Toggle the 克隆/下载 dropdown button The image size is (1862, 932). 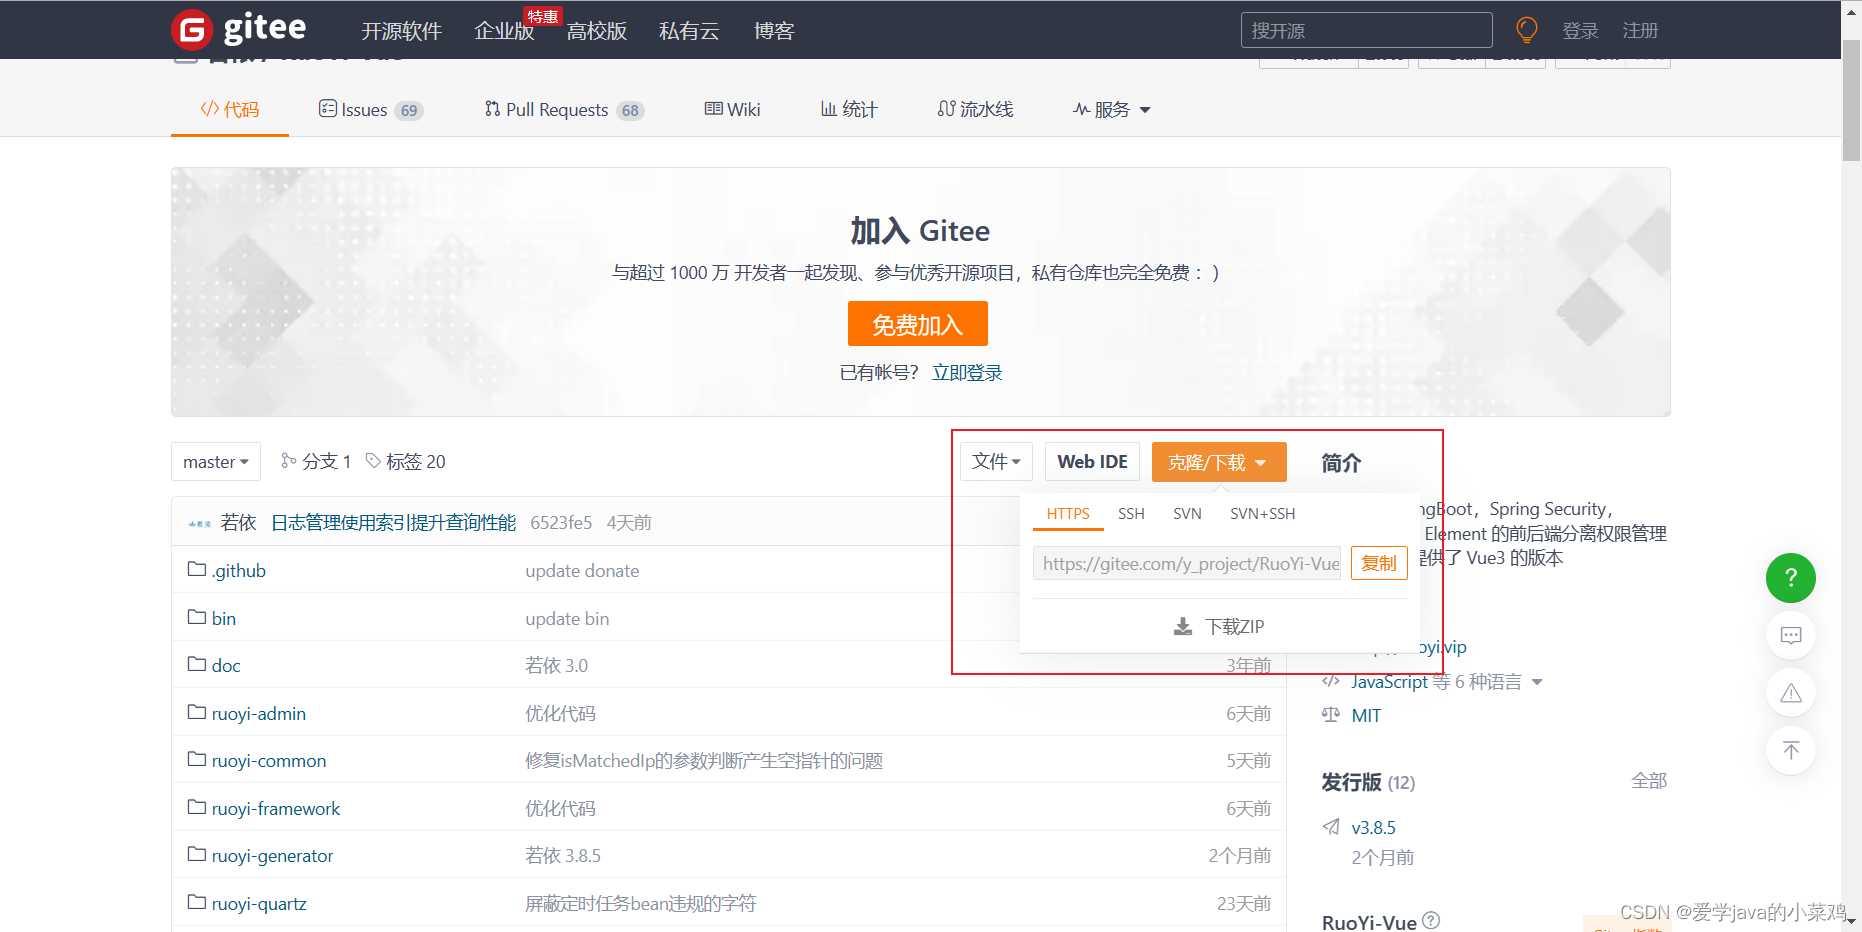click(1219, 462)
